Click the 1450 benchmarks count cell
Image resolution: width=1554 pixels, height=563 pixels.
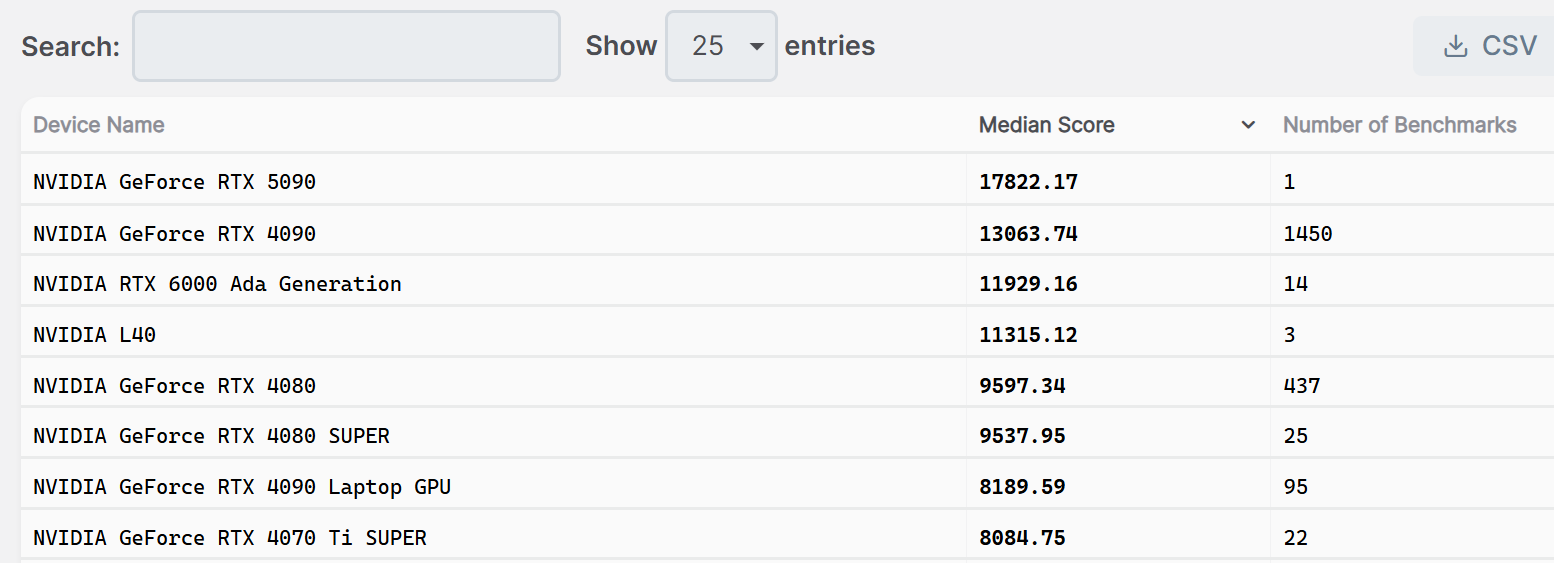tap(1308, 234)
